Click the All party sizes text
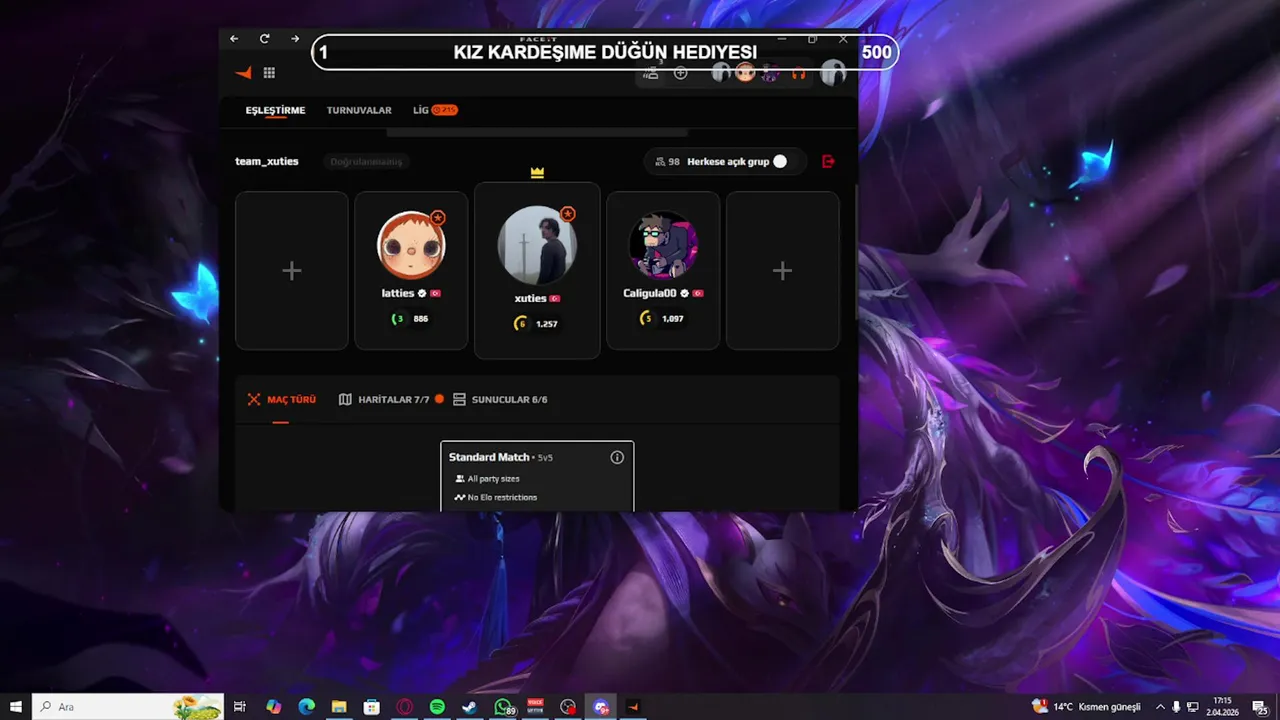This screenshot has width=1280, height=720. (x=493, y=479)
